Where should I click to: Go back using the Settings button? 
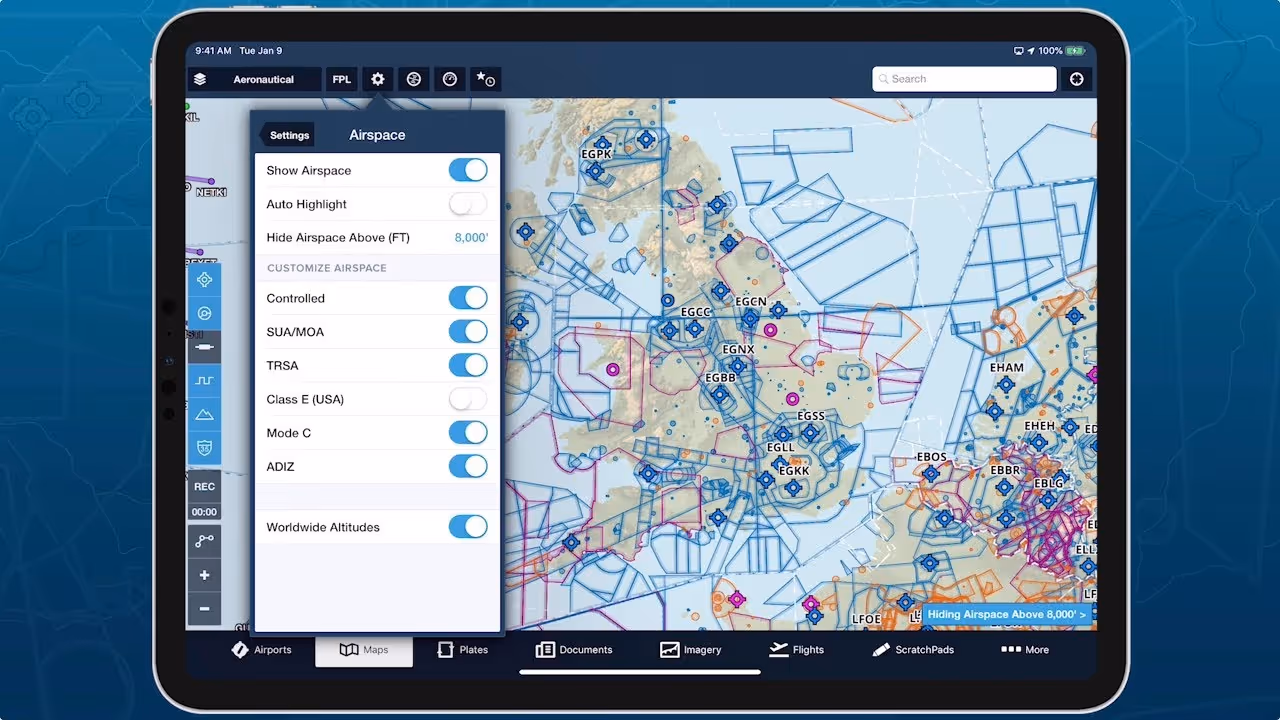[x=288, y=135]
